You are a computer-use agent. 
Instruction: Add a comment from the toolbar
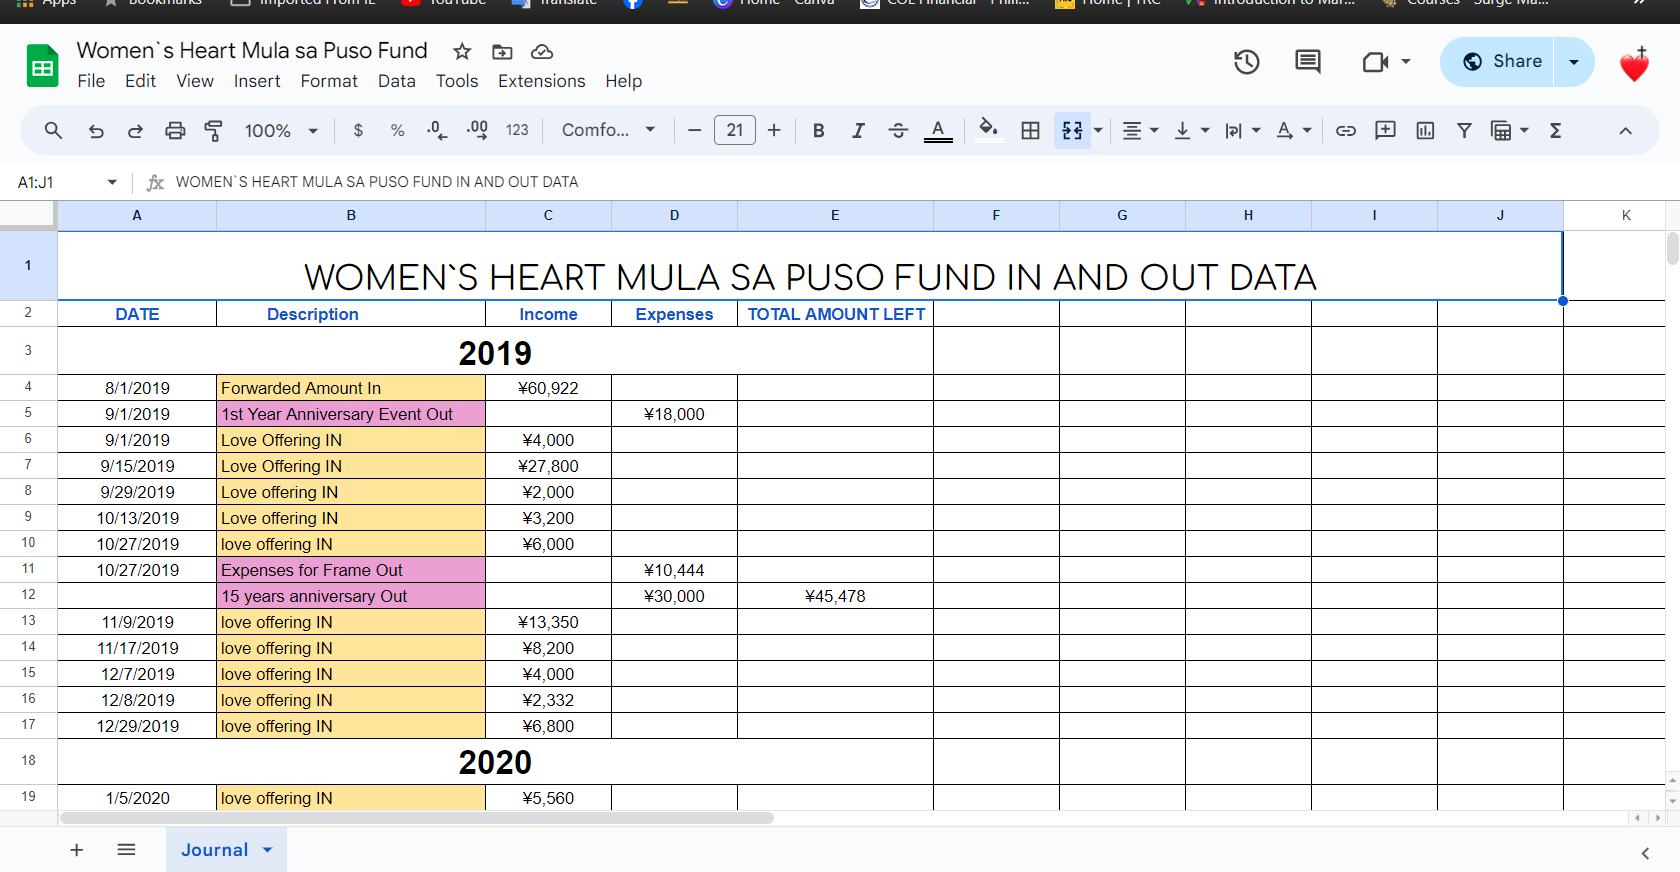point(1385,130)
